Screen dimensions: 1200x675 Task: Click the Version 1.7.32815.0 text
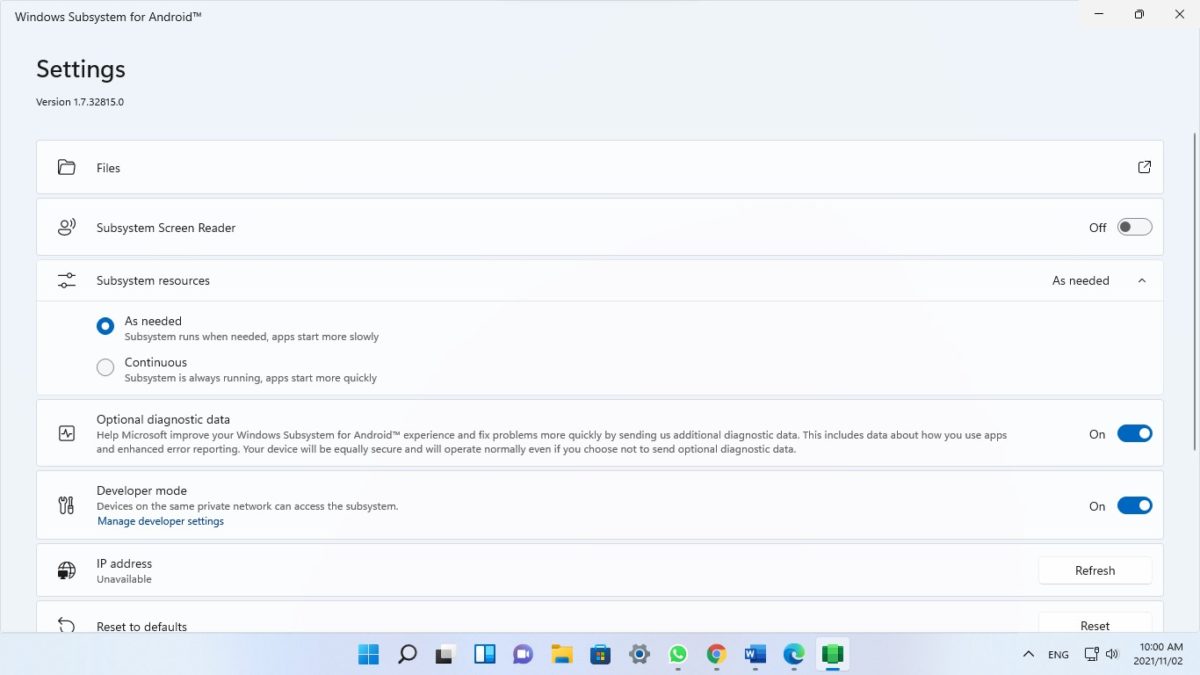[x=80, y=102]
